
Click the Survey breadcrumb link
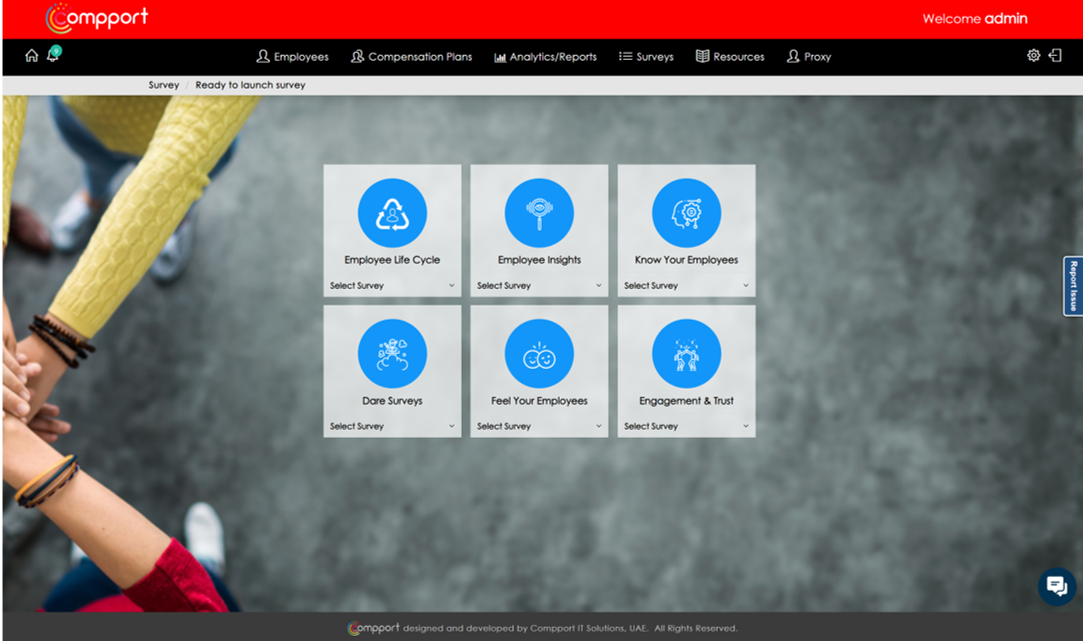(164, 85)
